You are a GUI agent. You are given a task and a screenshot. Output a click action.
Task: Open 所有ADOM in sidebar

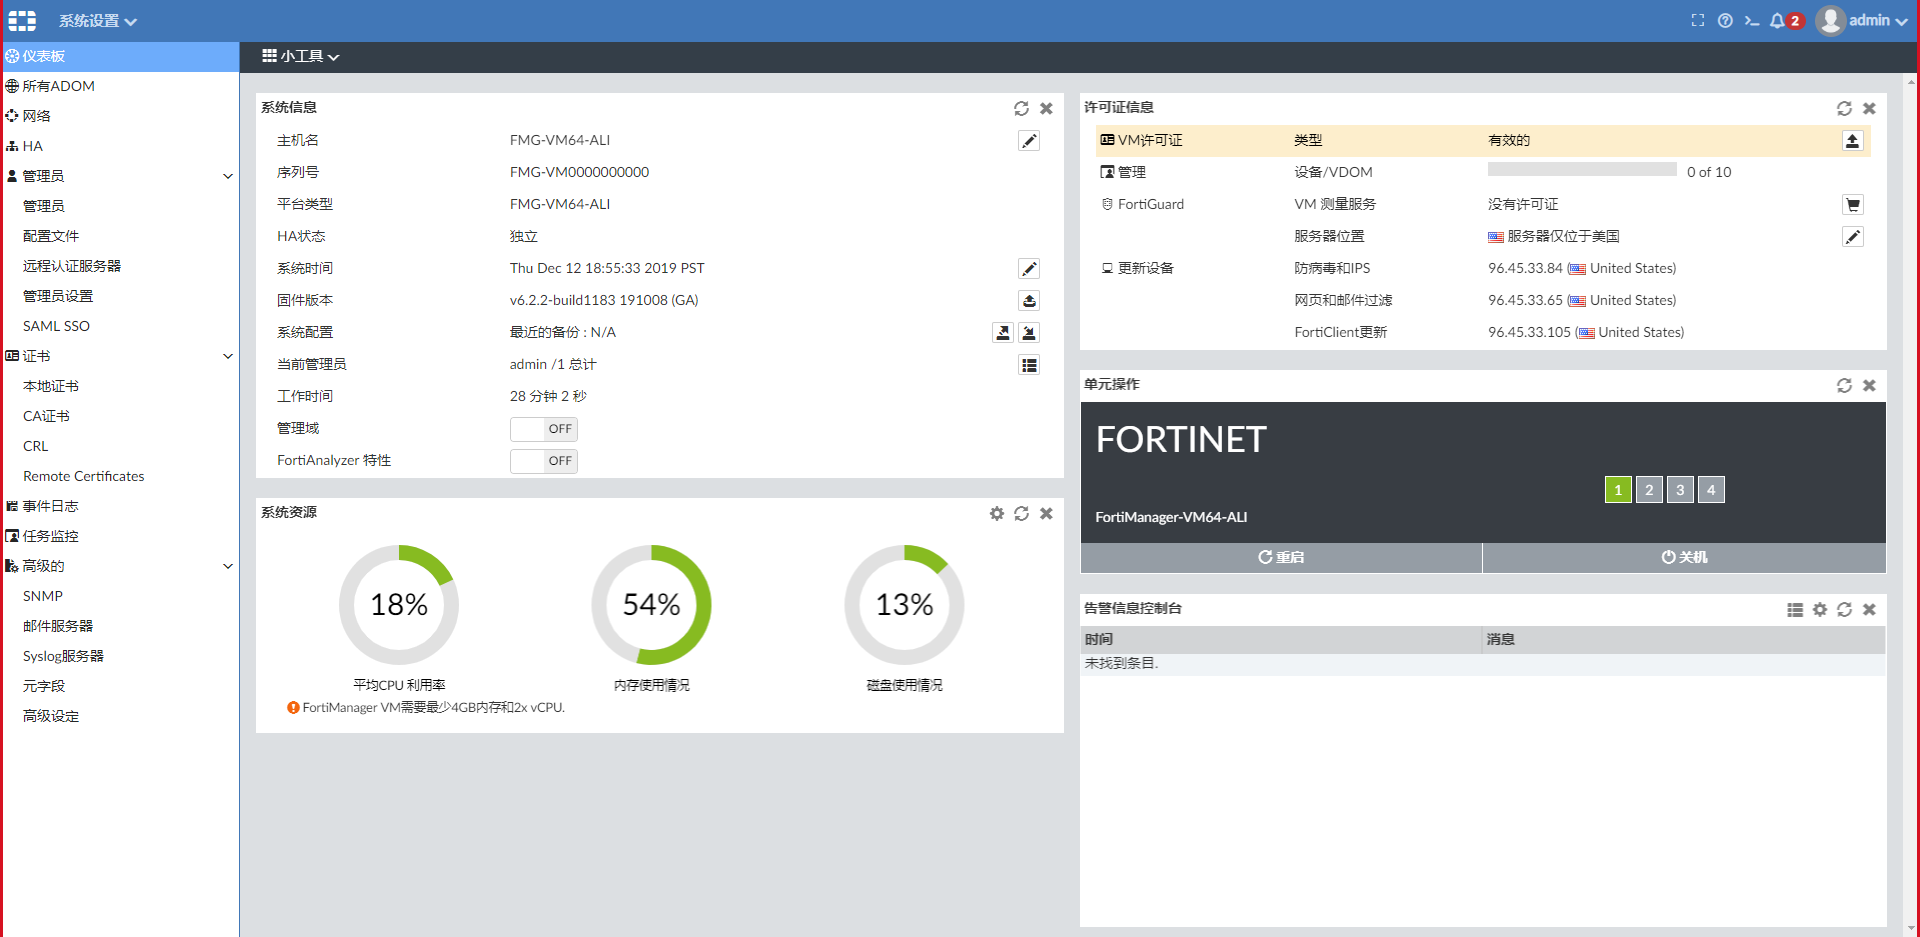[120, 86]
